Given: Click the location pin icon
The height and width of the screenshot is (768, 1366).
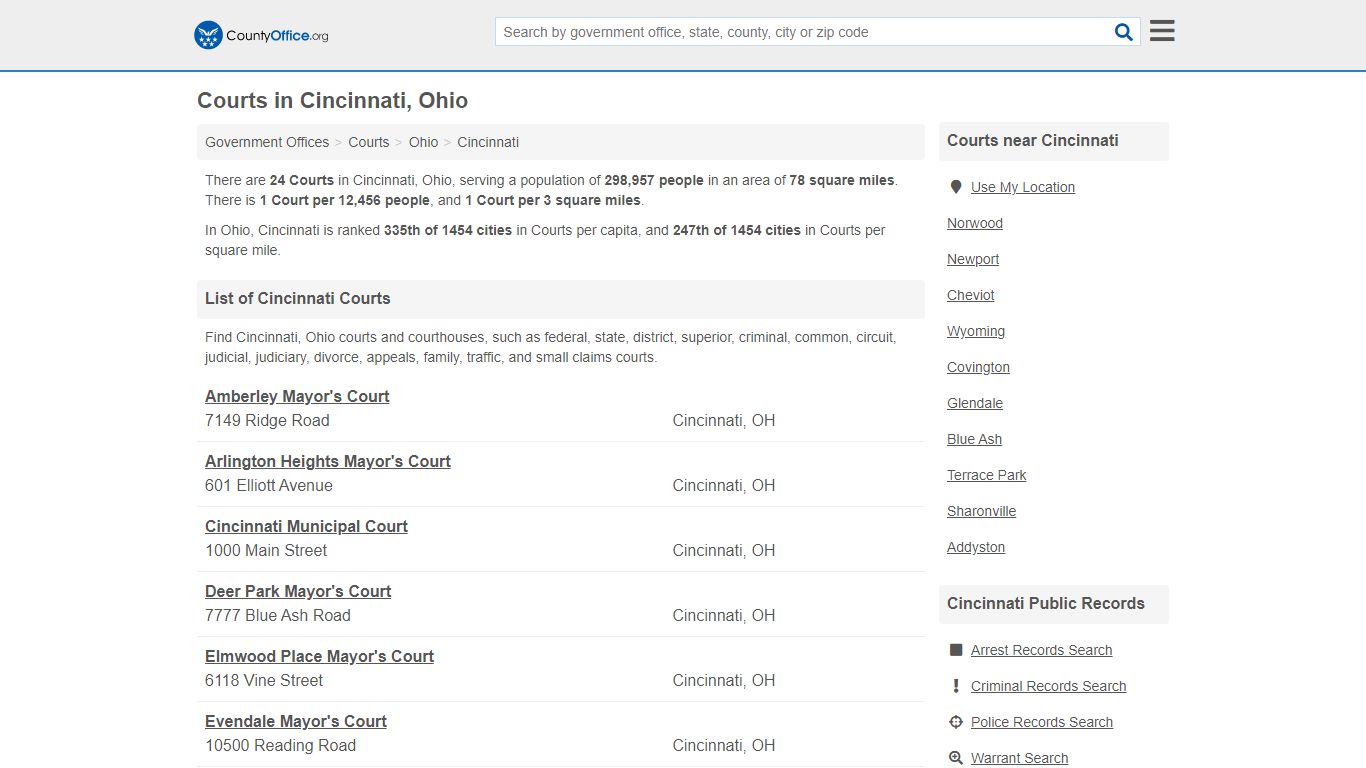Looking at the screenshot, I should 955,187.
